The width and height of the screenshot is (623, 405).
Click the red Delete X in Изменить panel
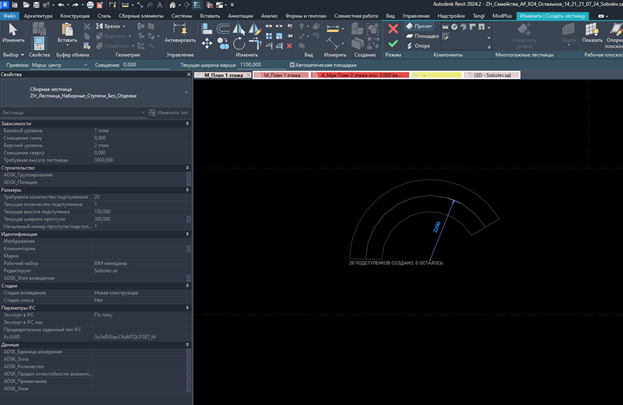tap(290, 46)
